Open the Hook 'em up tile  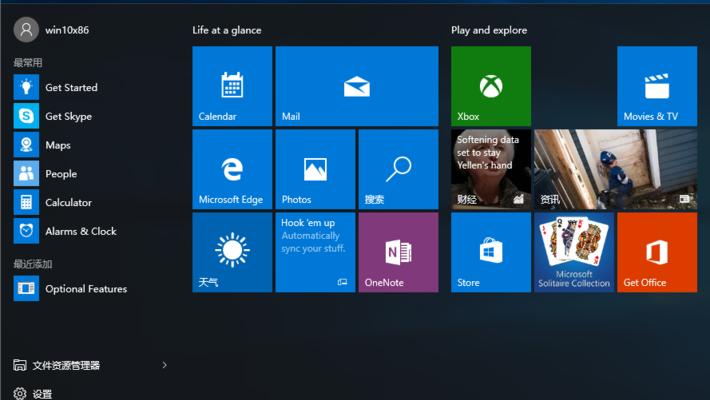[315, 252]
